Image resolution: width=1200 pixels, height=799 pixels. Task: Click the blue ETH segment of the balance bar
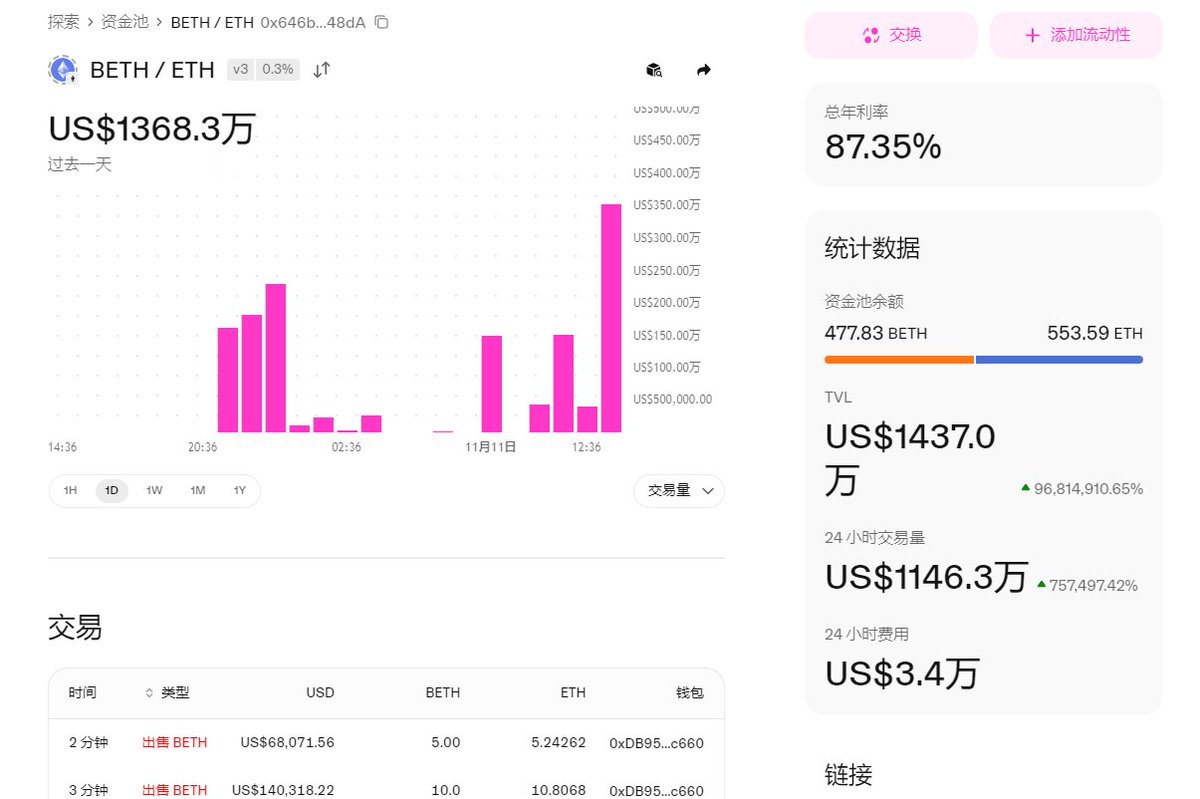[1059, 359]
